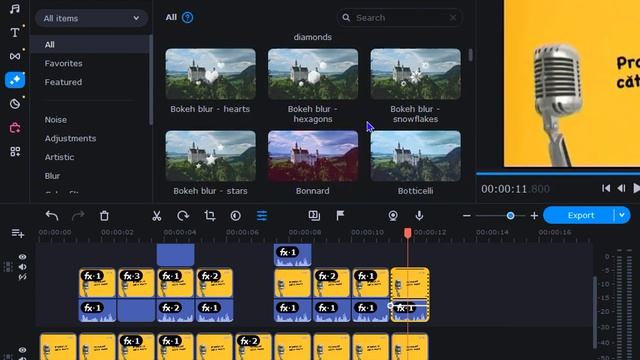Select the Bonnard effect thumbnail
Image resolution: width=640 pixels, height=360 pixels.
(x=313, y=156)
